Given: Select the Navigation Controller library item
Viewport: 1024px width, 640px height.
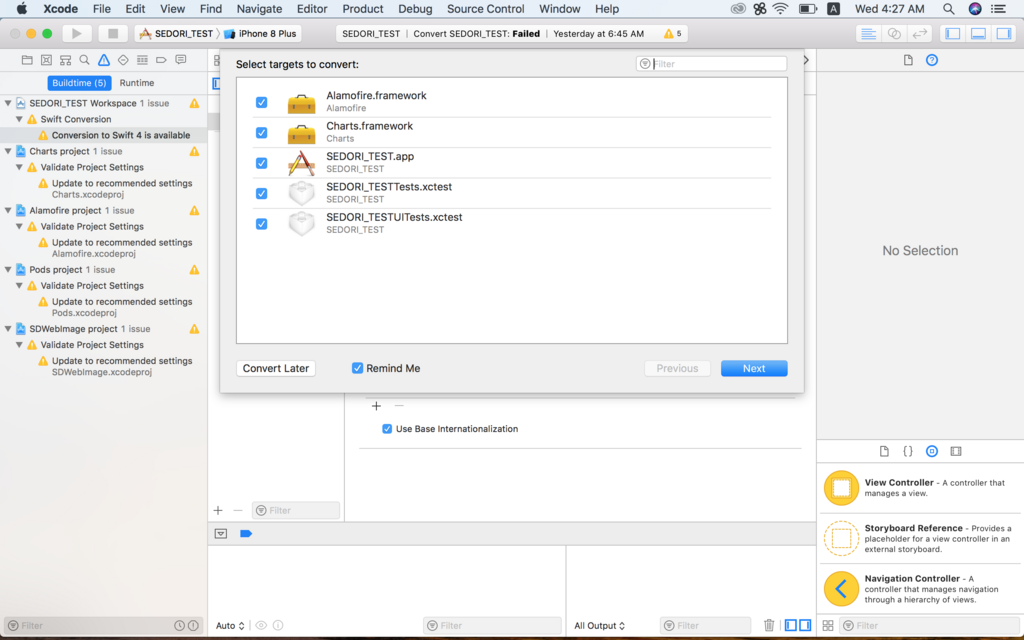Looking at the screenshot, I should pos(920,588).
